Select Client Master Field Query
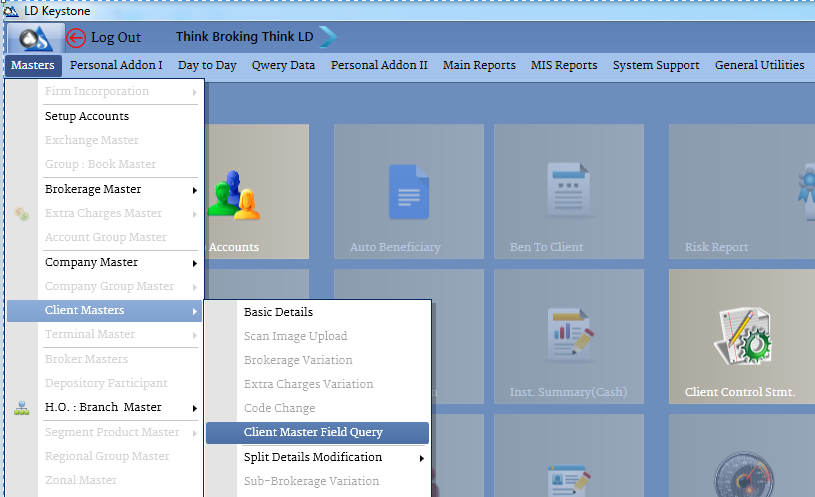This screenshot has height=497, width=815. pyautogui.click(x=313, y=433)
